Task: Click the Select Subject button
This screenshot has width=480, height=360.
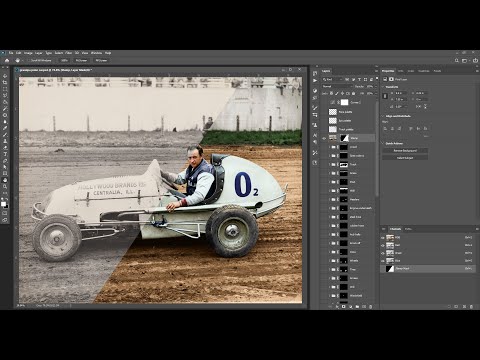Action: (x=405, y=158)
